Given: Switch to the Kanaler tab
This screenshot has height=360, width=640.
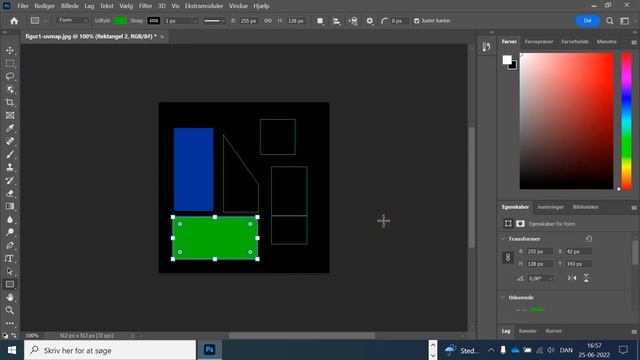Looking at the screenshot, I should (x=528, y=331).
